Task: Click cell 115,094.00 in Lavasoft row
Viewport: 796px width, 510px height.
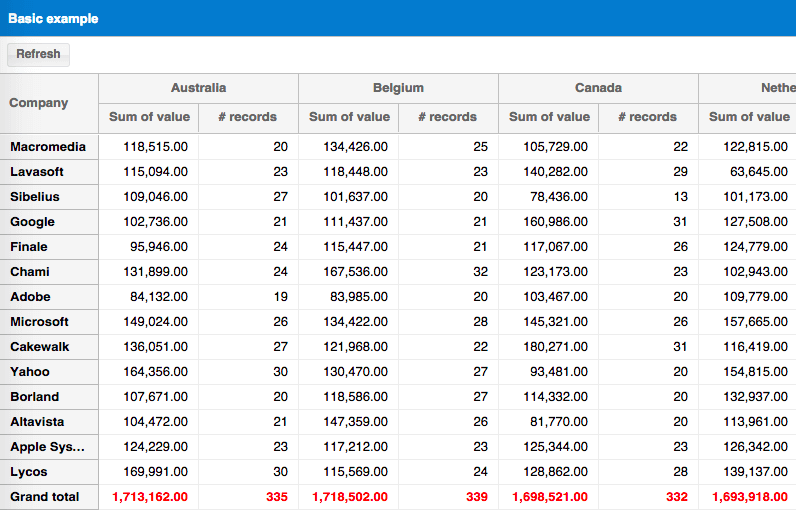Action: click(149, 172)
